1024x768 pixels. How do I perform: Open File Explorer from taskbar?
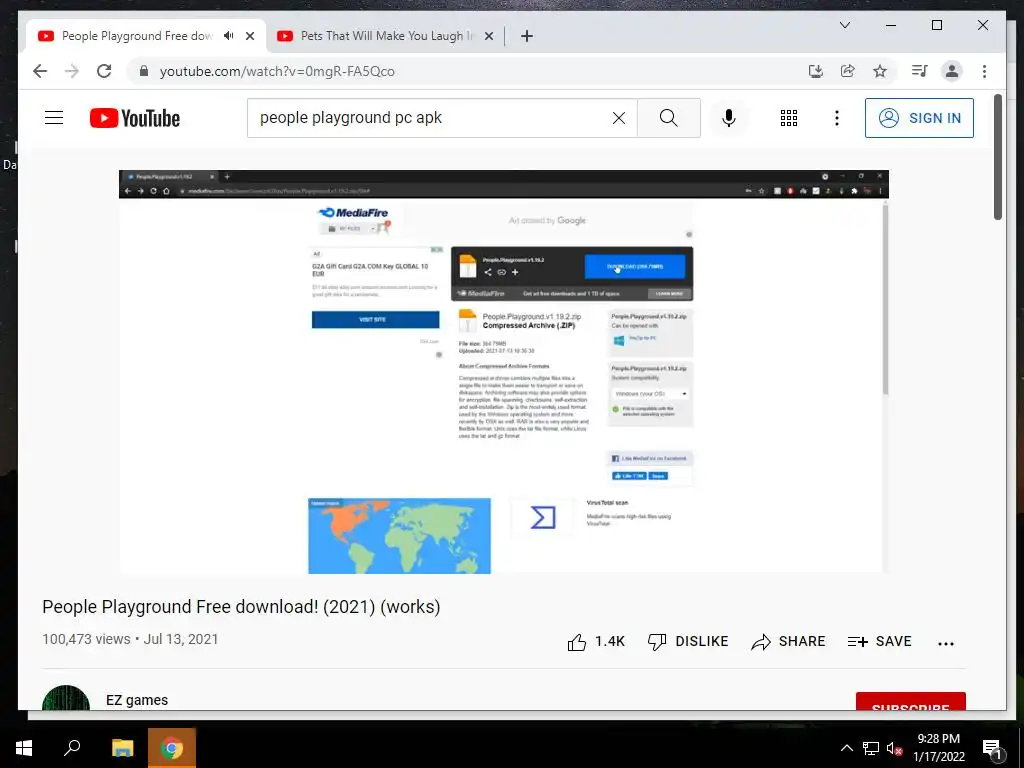[122, 748]
